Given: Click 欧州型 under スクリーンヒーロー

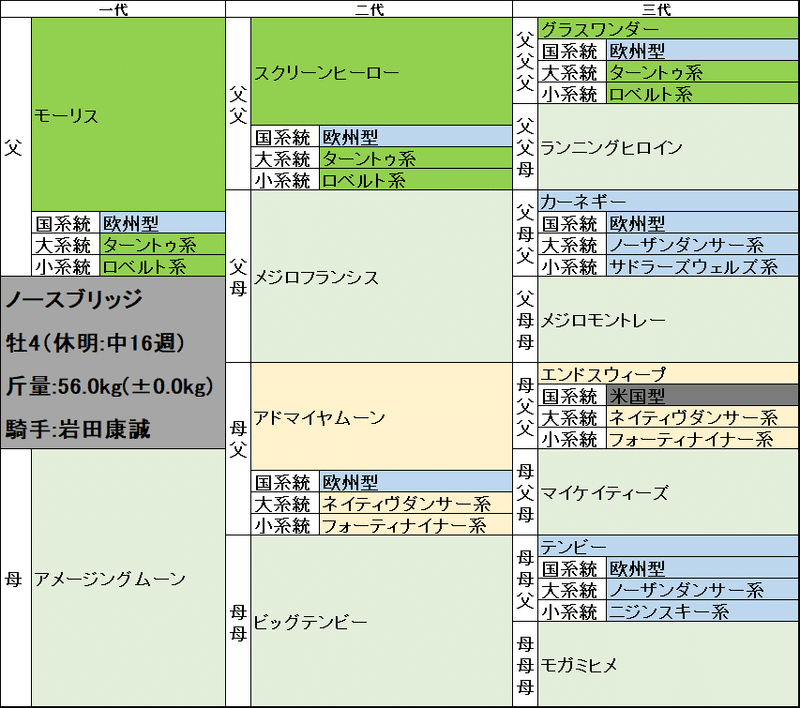Looking at the screenshot, I should (416, 137).
